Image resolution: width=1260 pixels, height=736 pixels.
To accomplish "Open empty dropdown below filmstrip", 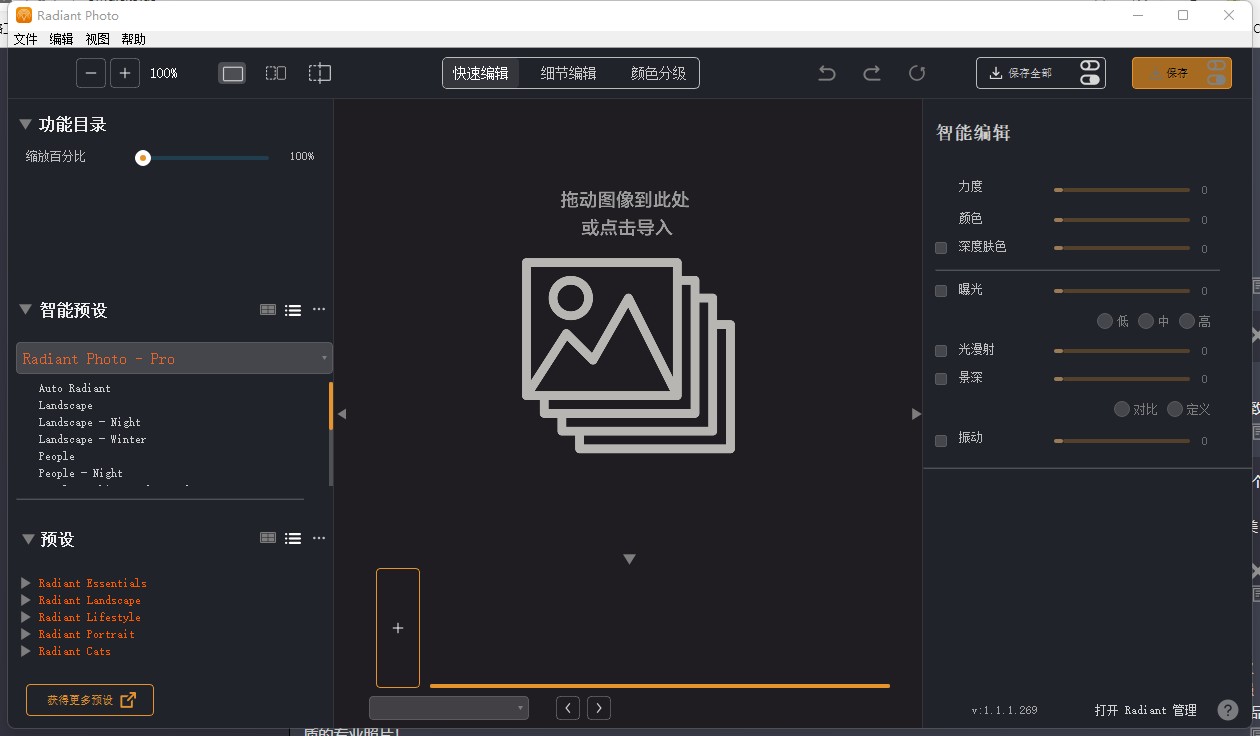I will pos(448,708).
